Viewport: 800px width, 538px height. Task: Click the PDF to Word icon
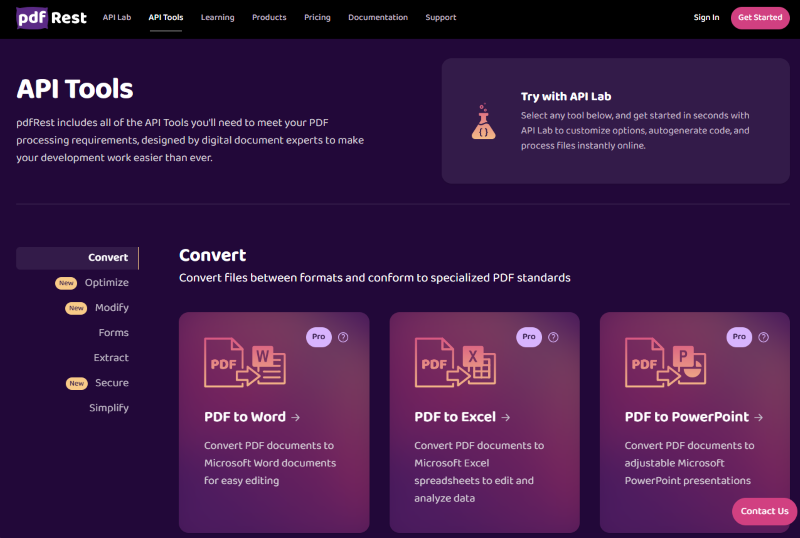click(x=245, y=362)
